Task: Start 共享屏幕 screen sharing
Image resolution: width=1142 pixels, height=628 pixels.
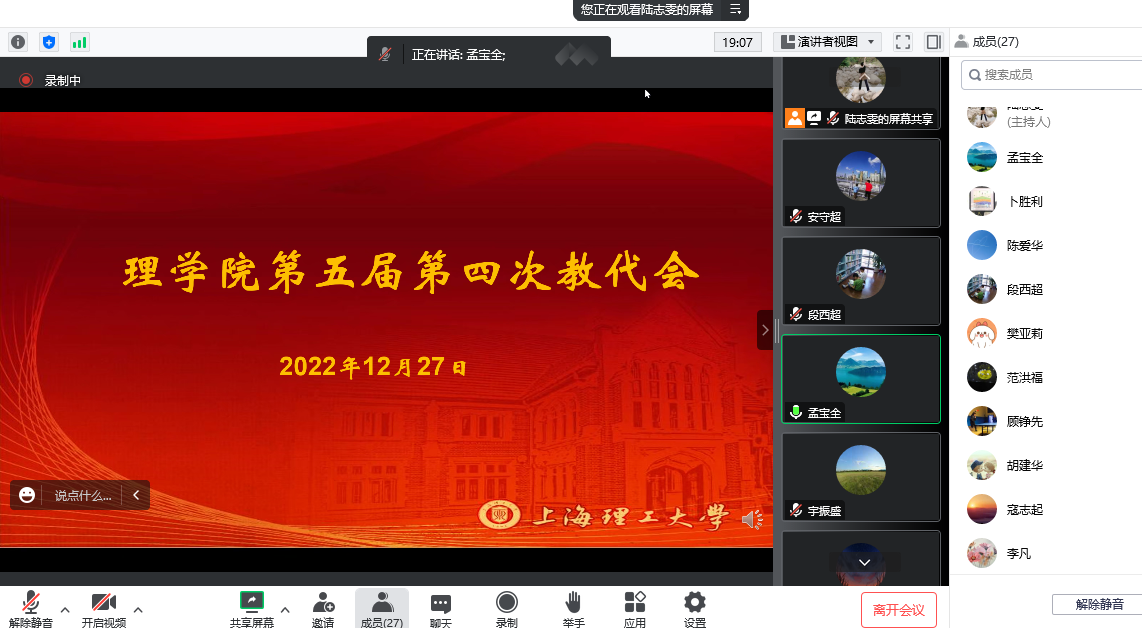Action: point(252,608)
